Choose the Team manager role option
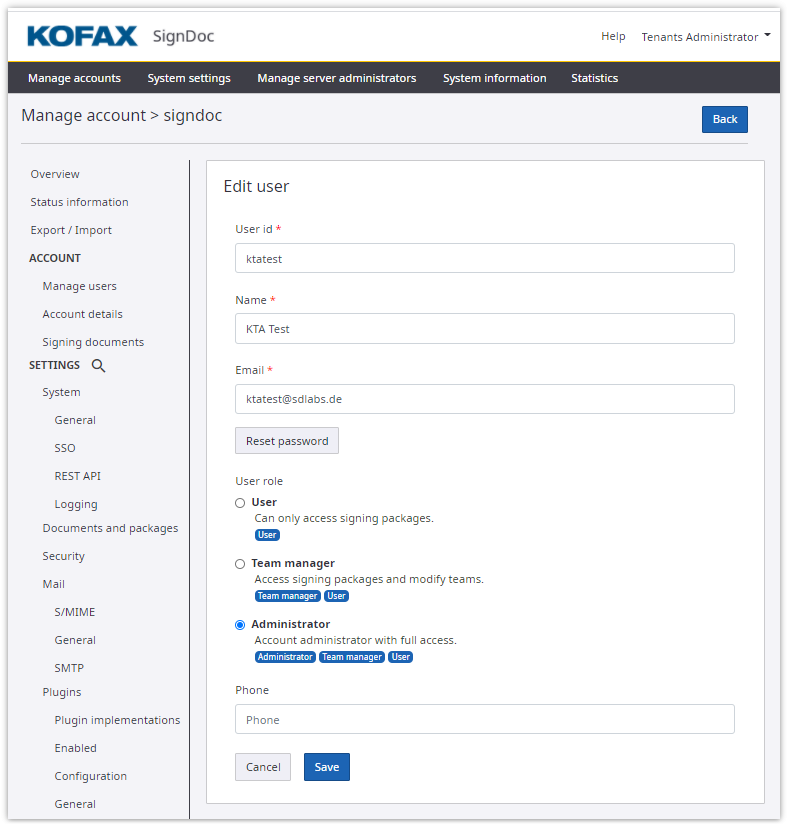 [x=240, y=564]
